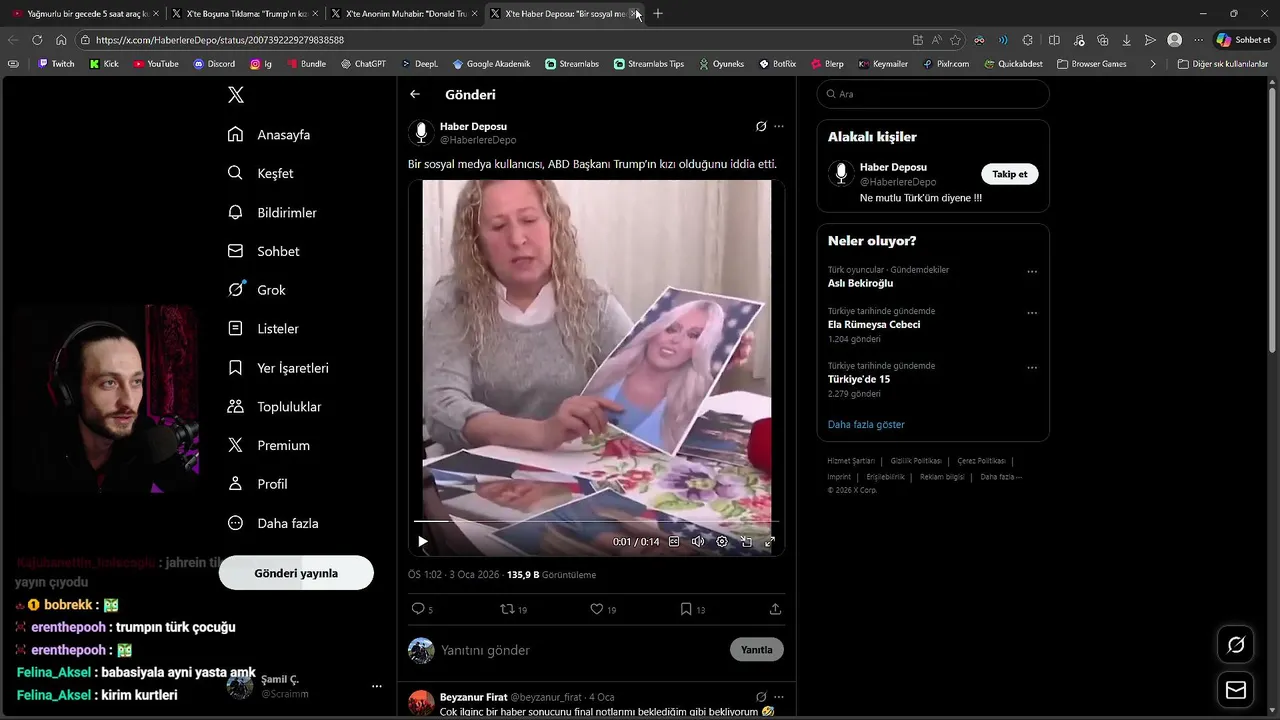Click the Yanıtla button

click(757, 650)
